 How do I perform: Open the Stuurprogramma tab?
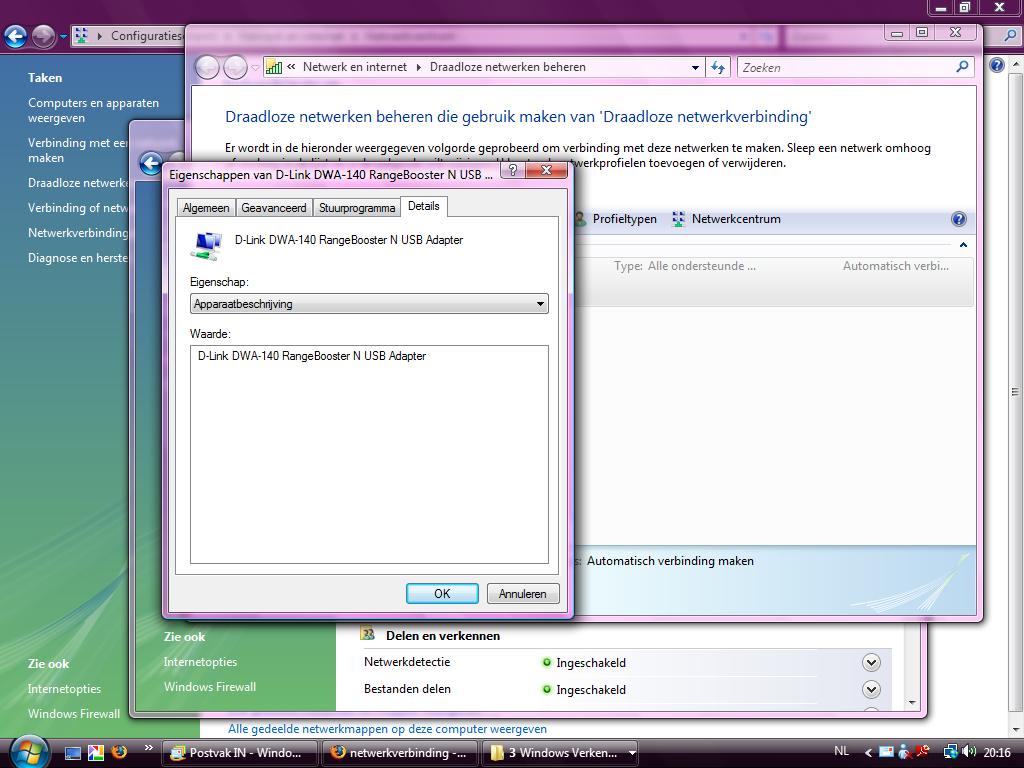[357, 208]
